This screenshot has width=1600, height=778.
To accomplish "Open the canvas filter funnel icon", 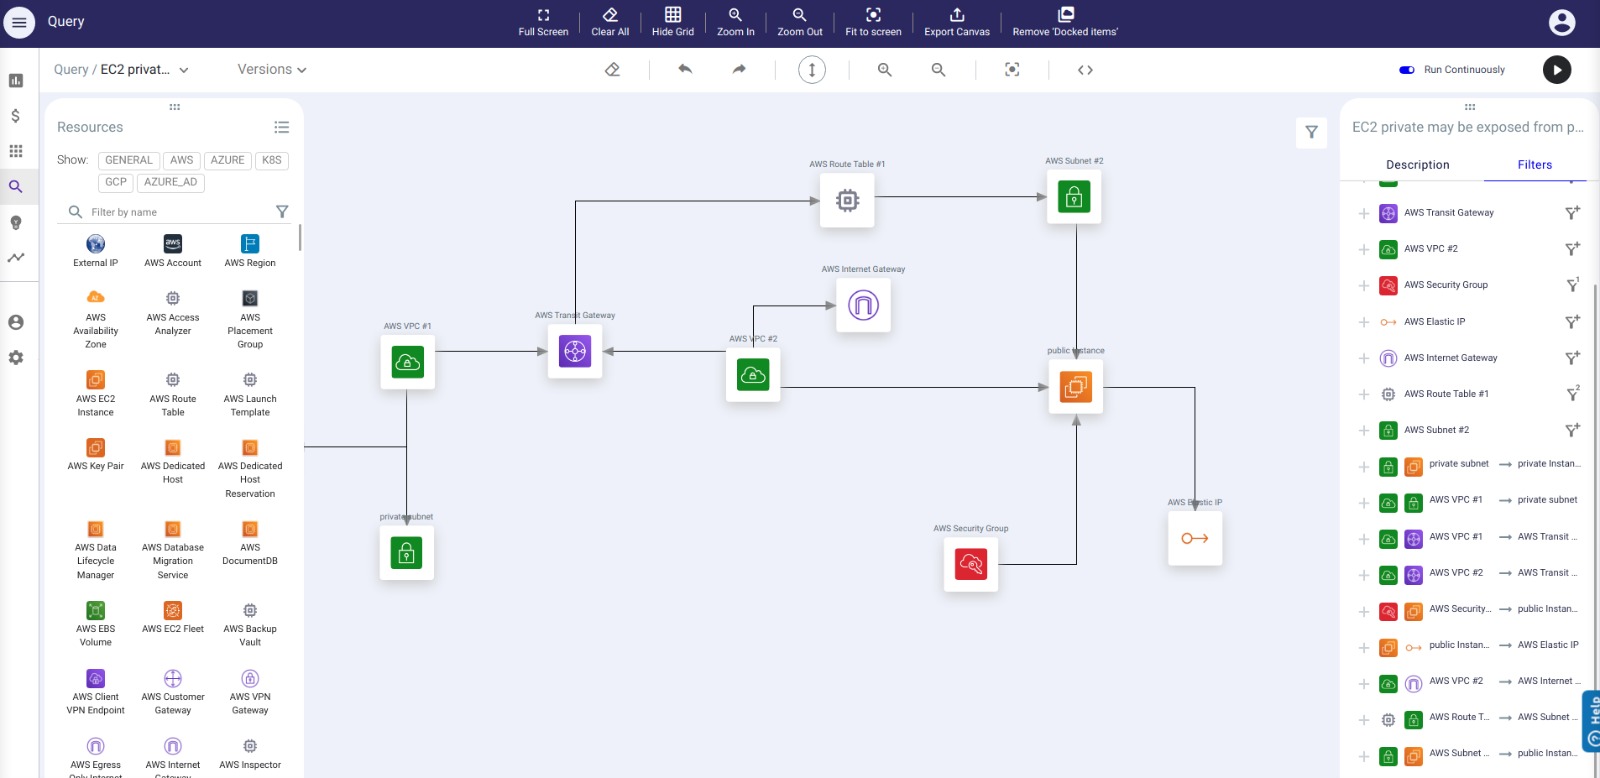I will tap(1311, 132).
